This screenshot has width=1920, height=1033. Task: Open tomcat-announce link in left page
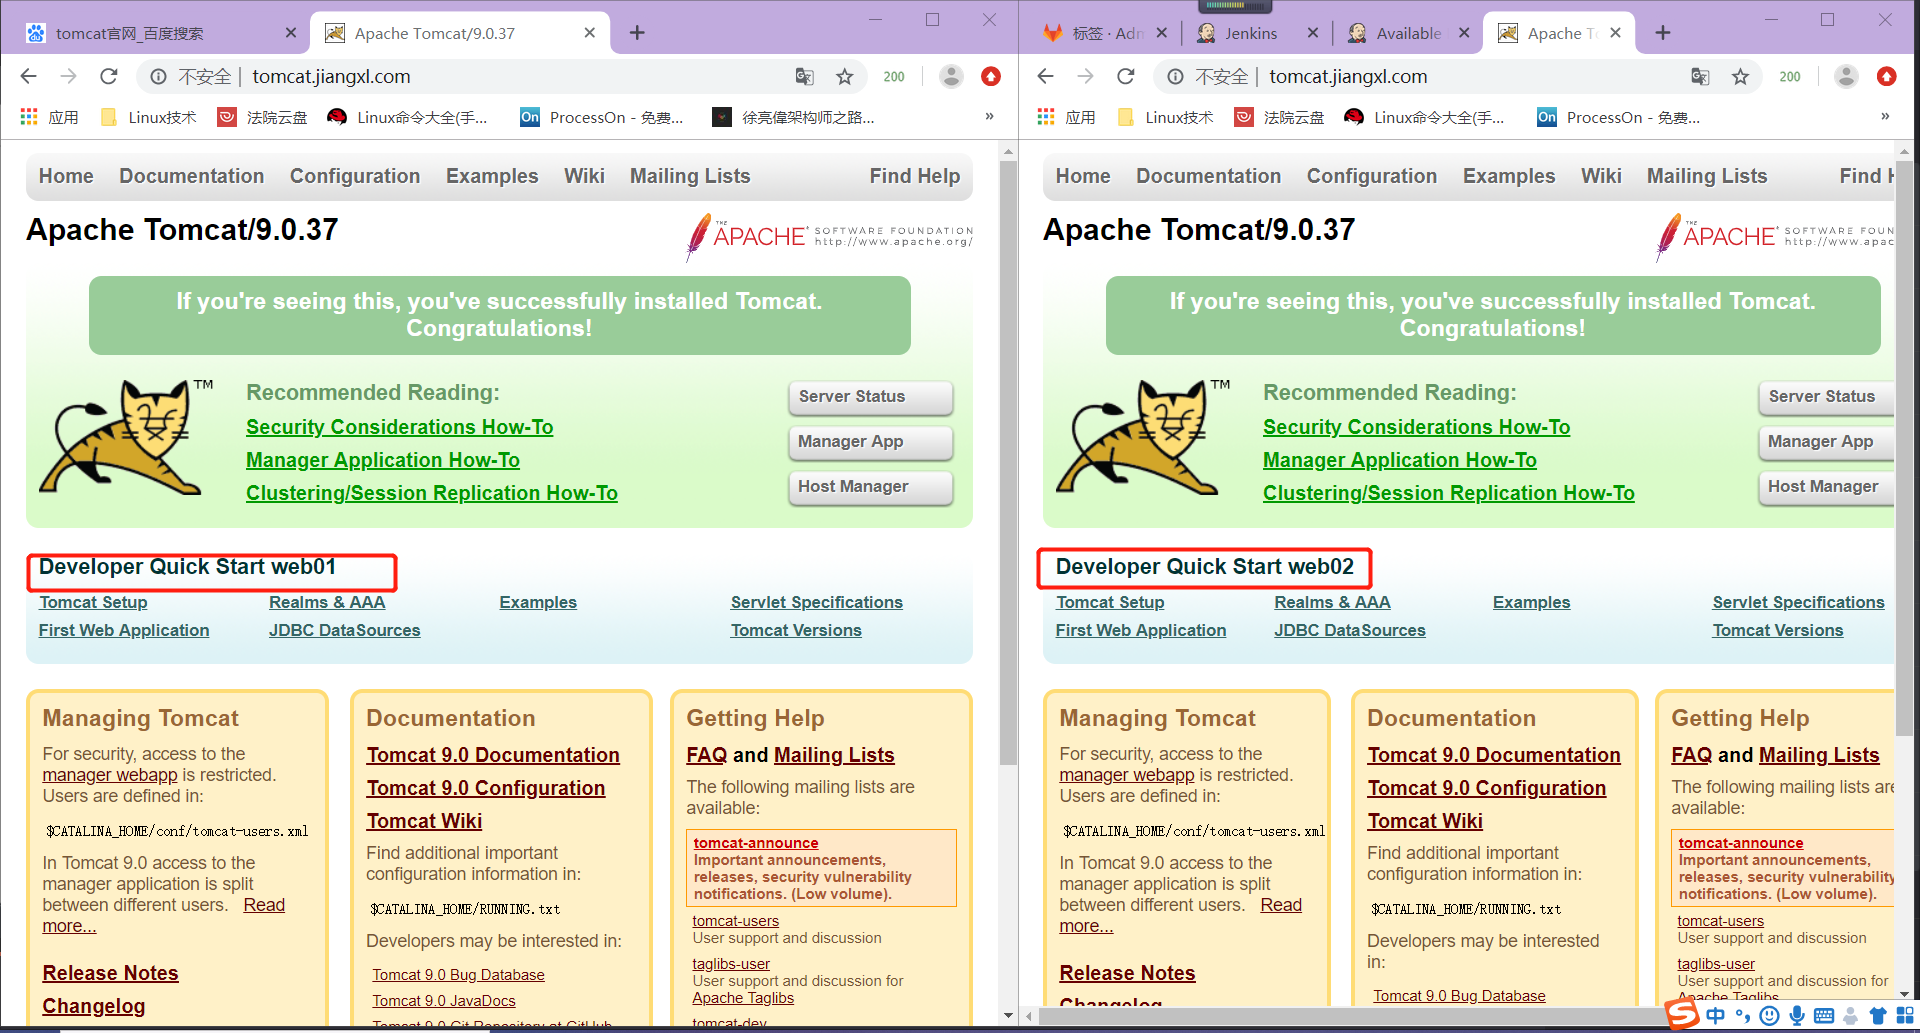756,843
